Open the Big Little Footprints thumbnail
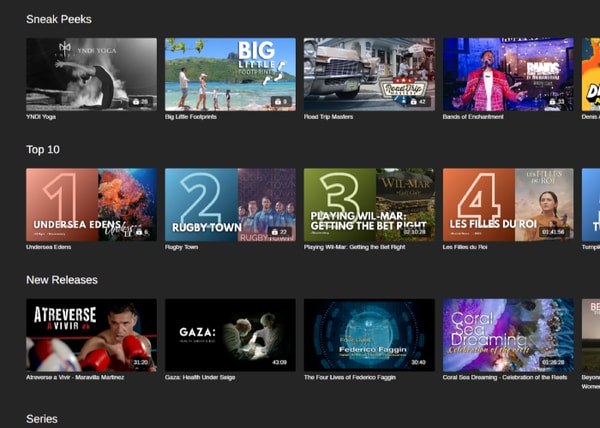The height and width of the screenshot is (428, 600). (x=230, y=74)
